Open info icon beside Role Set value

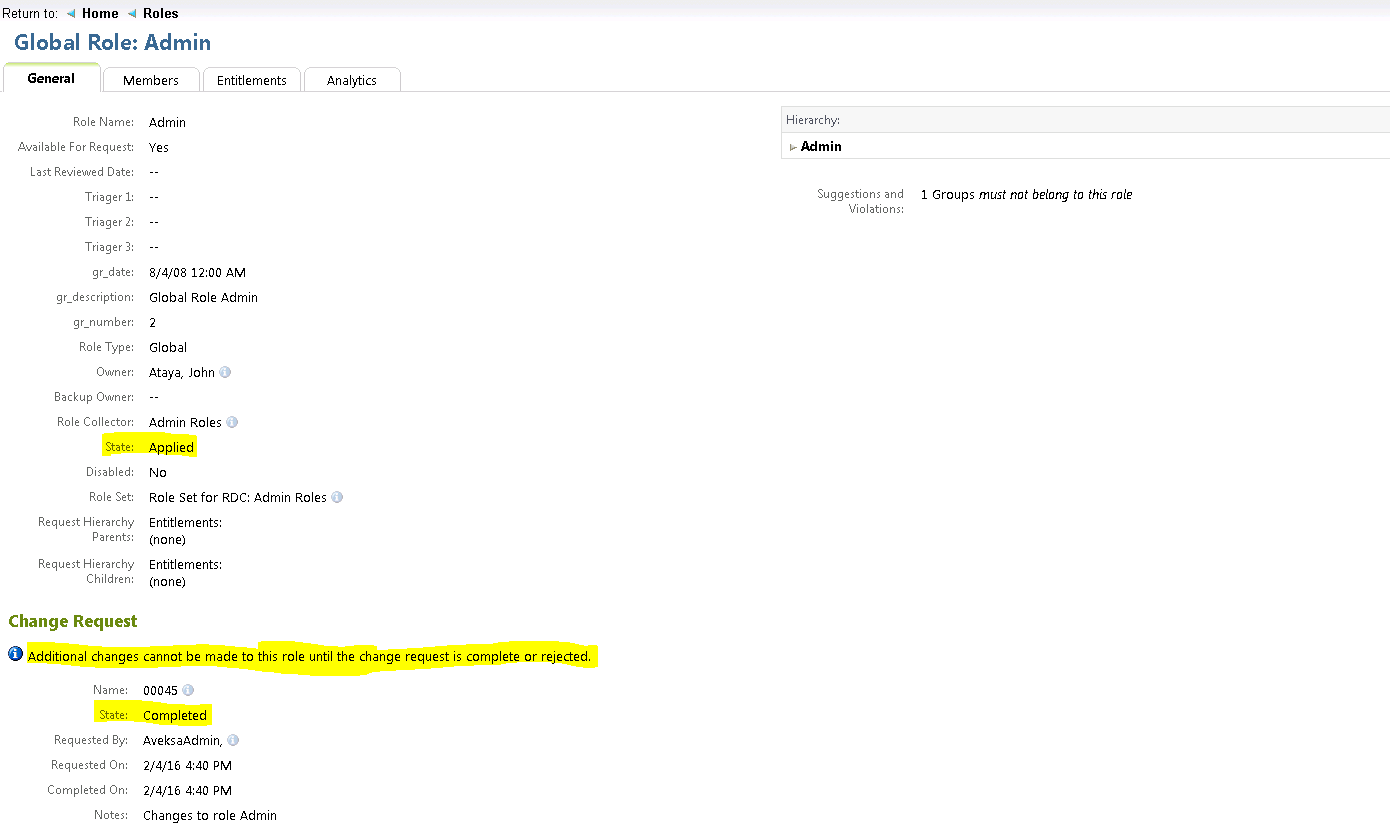tap(337, 497)
